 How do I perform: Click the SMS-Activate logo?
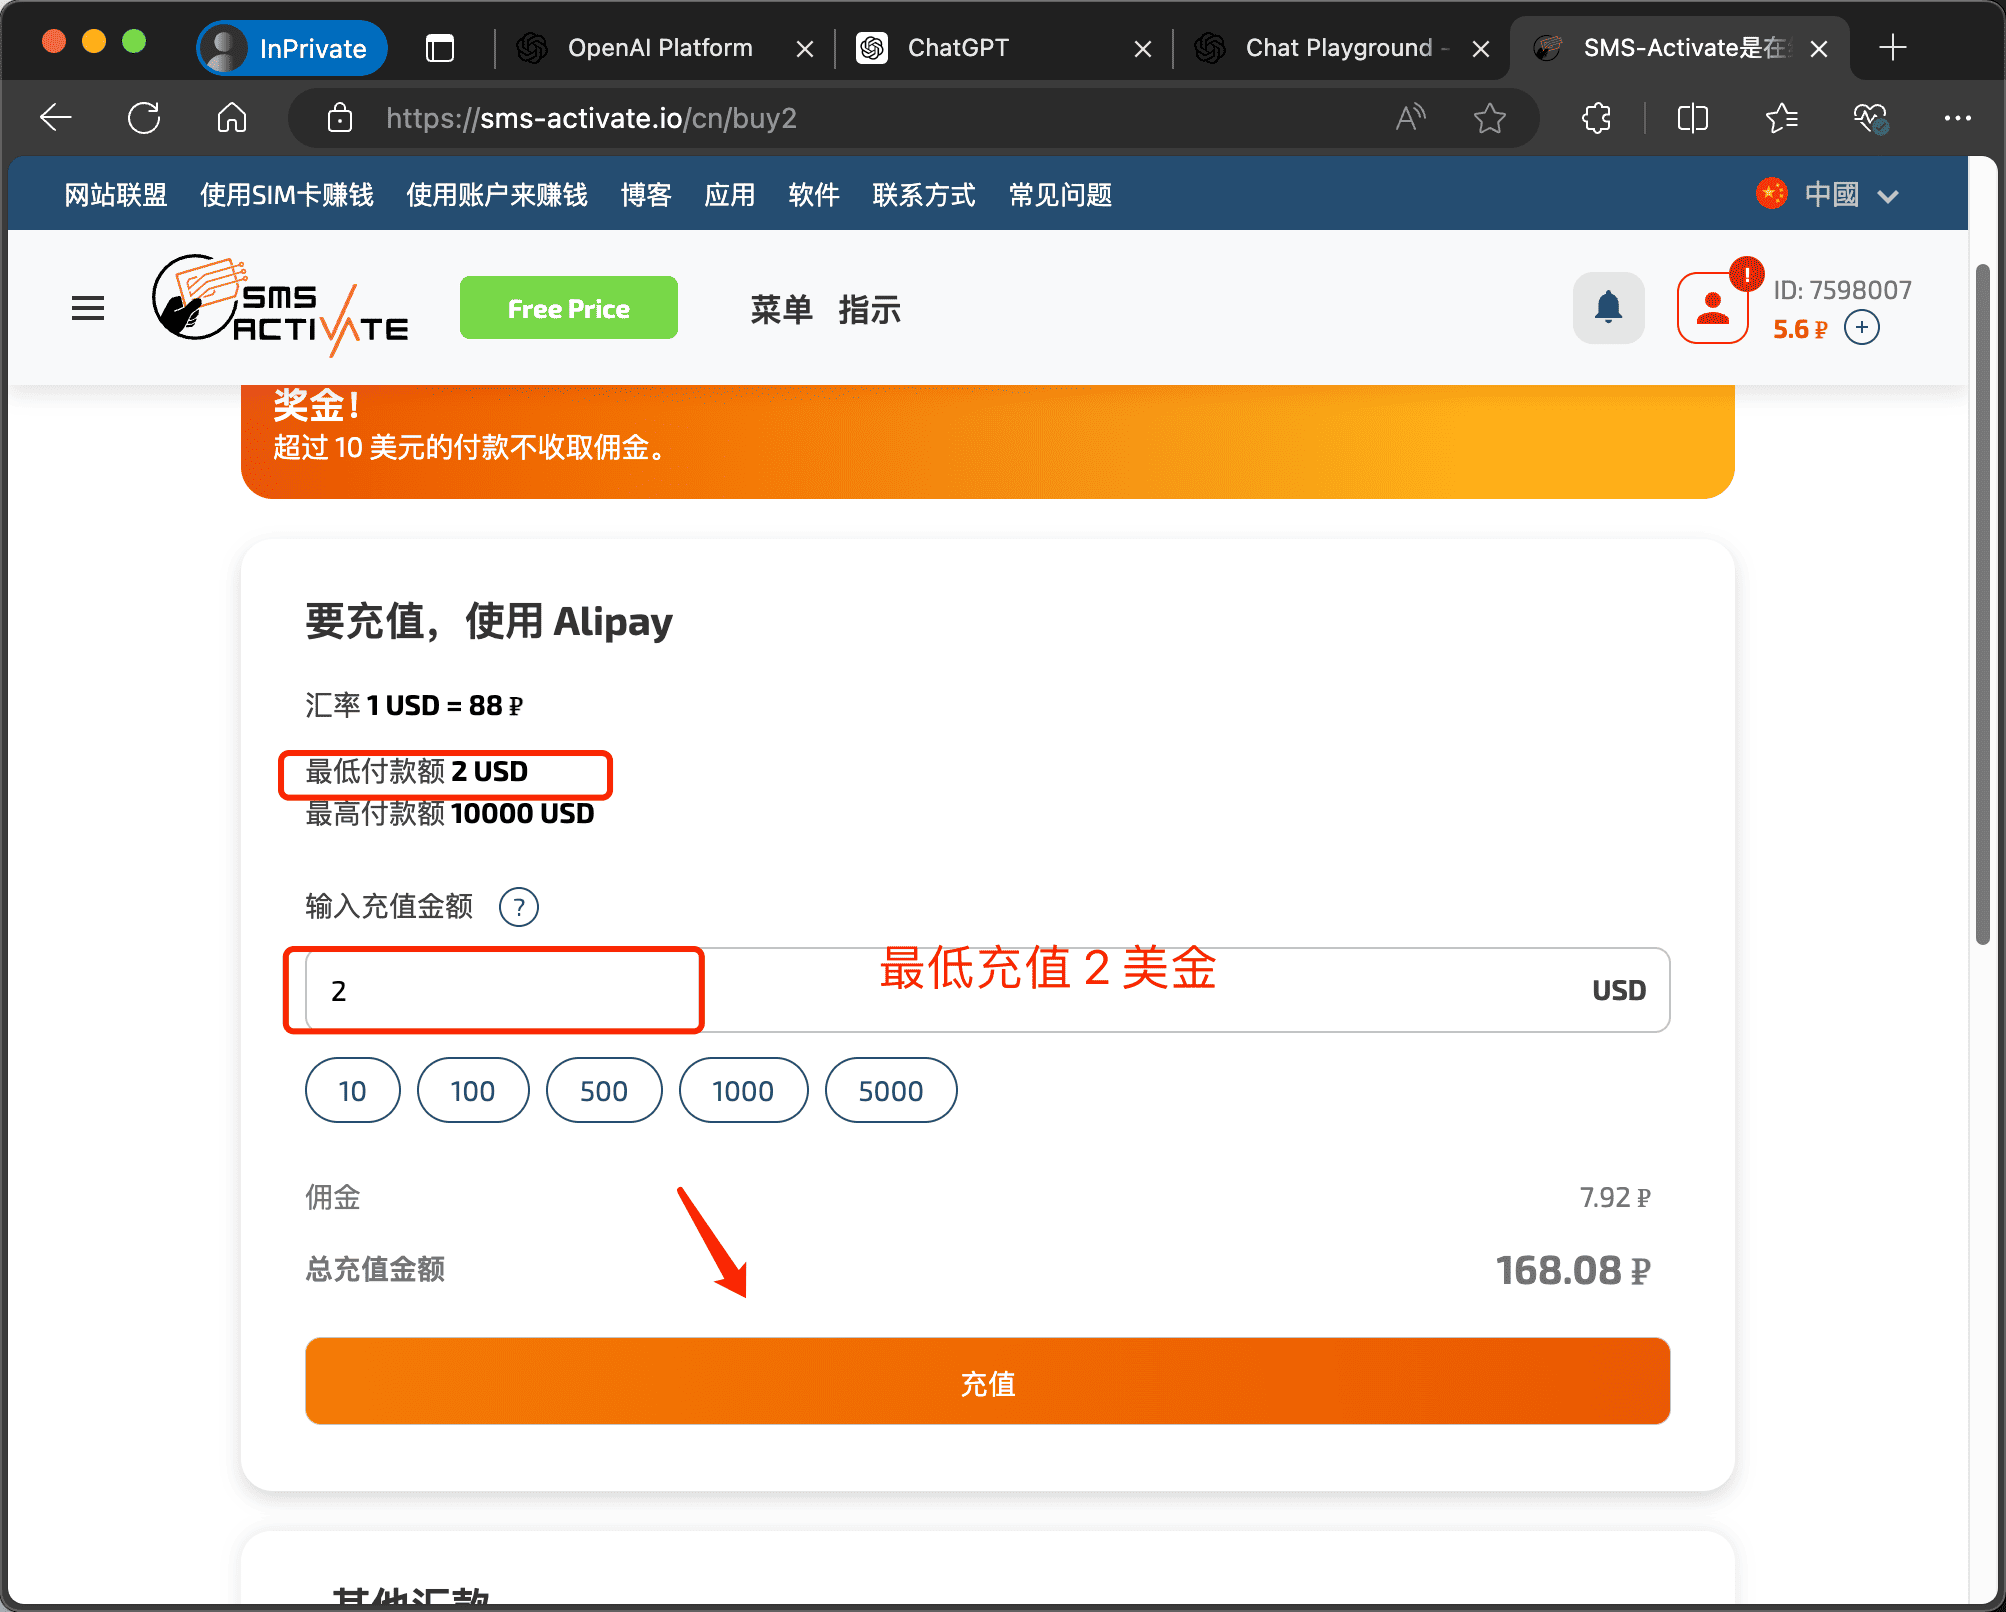point(280,307)
